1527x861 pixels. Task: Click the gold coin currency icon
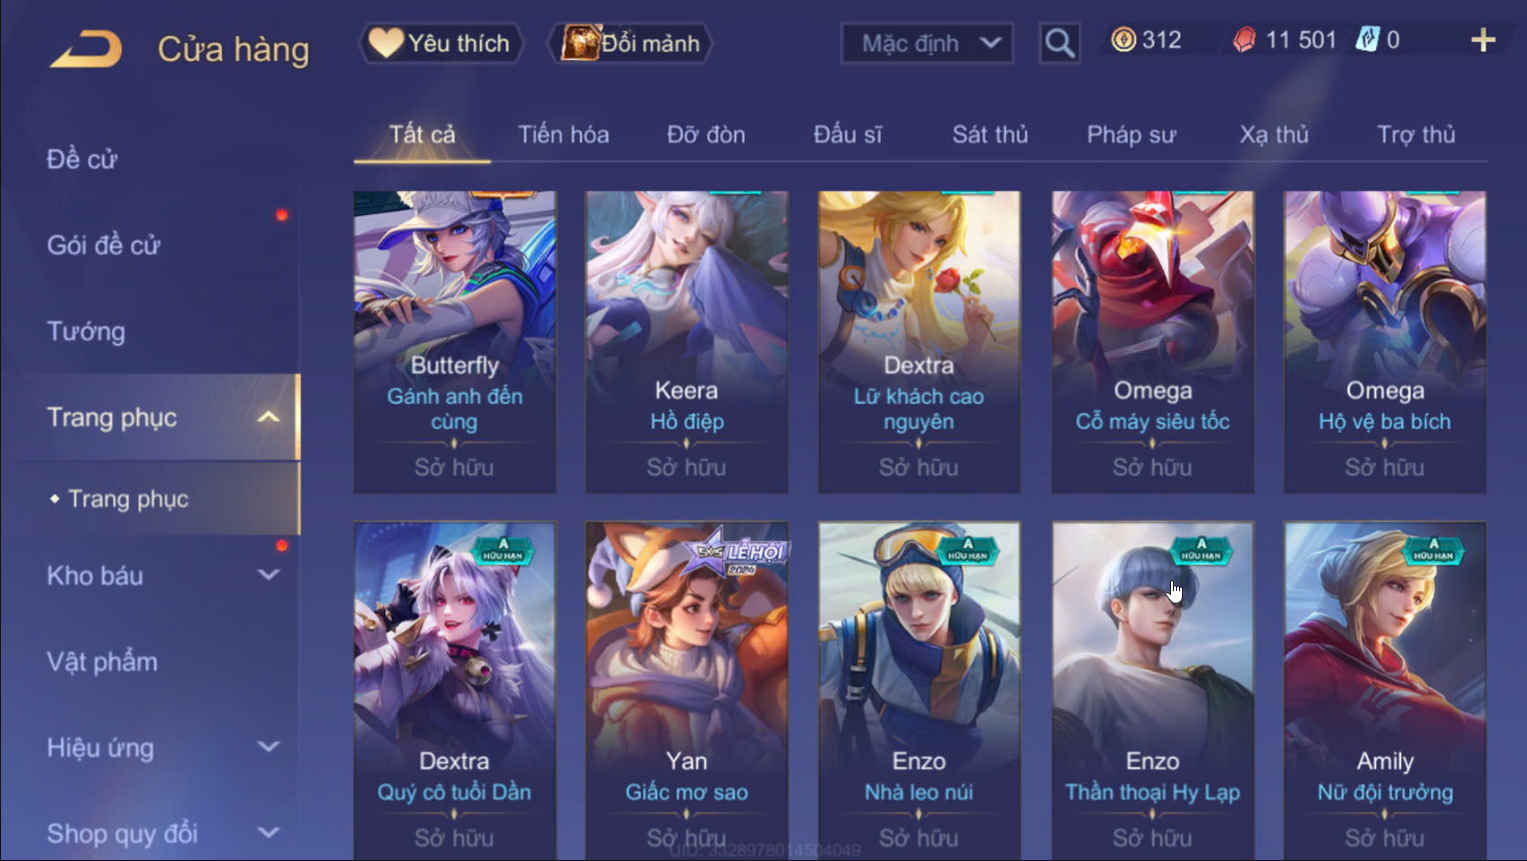coord(1124,40)
